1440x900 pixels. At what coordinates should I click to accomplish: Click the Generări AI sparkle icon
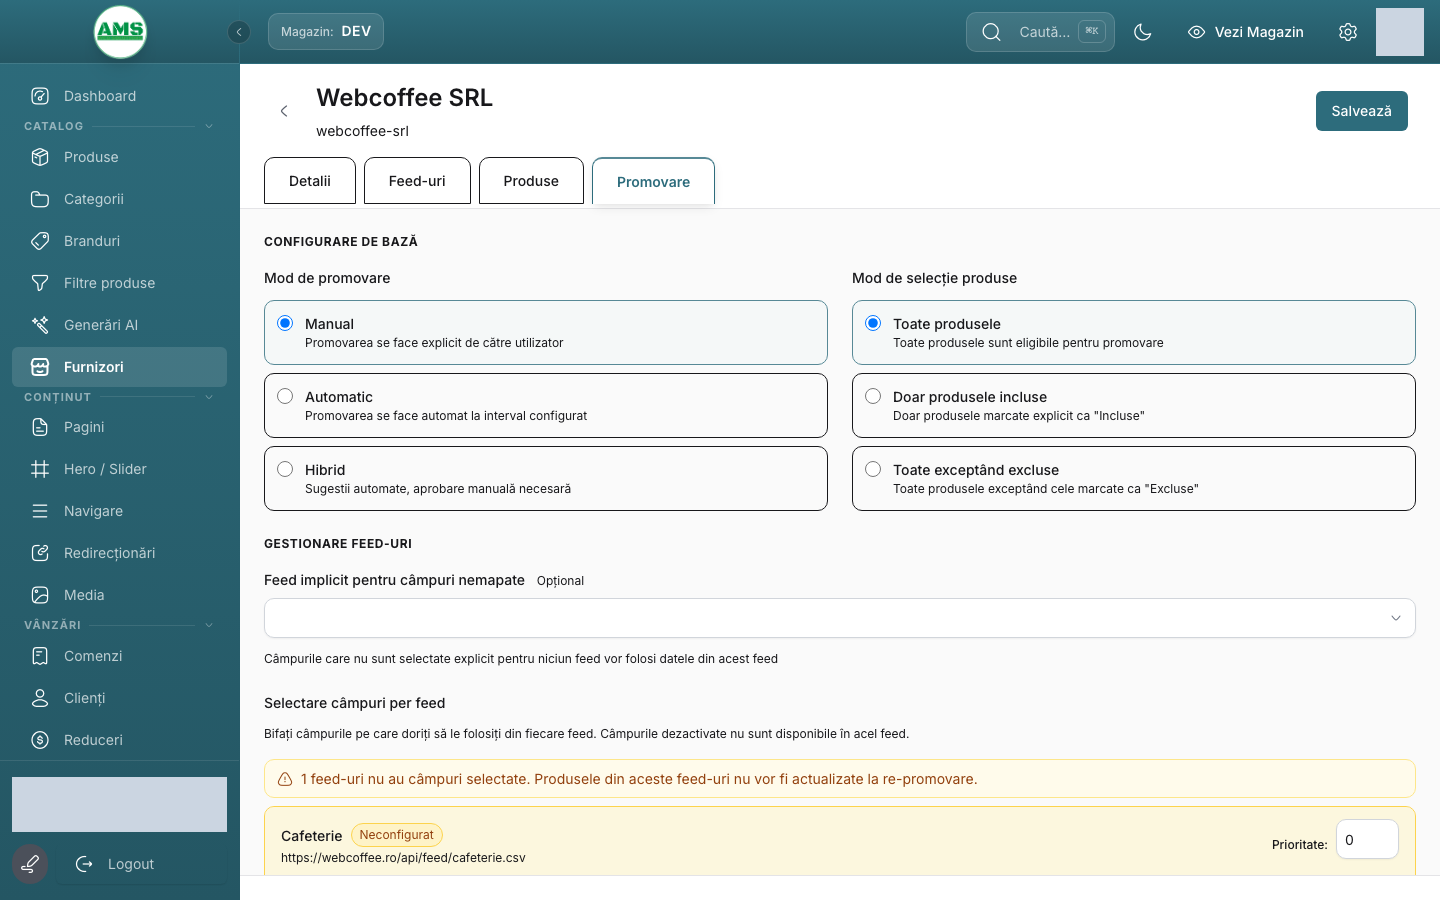[x=40, y=325]
